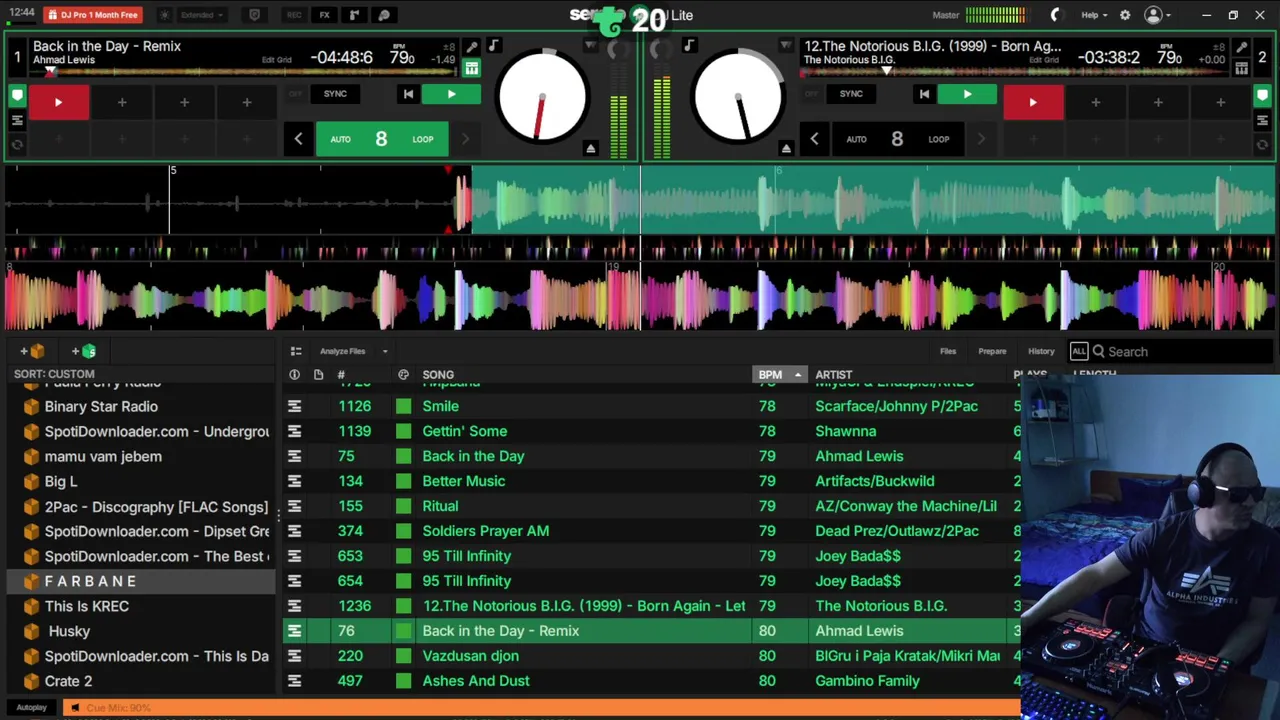
Task: Select cue points tab on deck 2
Action: pos(1262,95)
